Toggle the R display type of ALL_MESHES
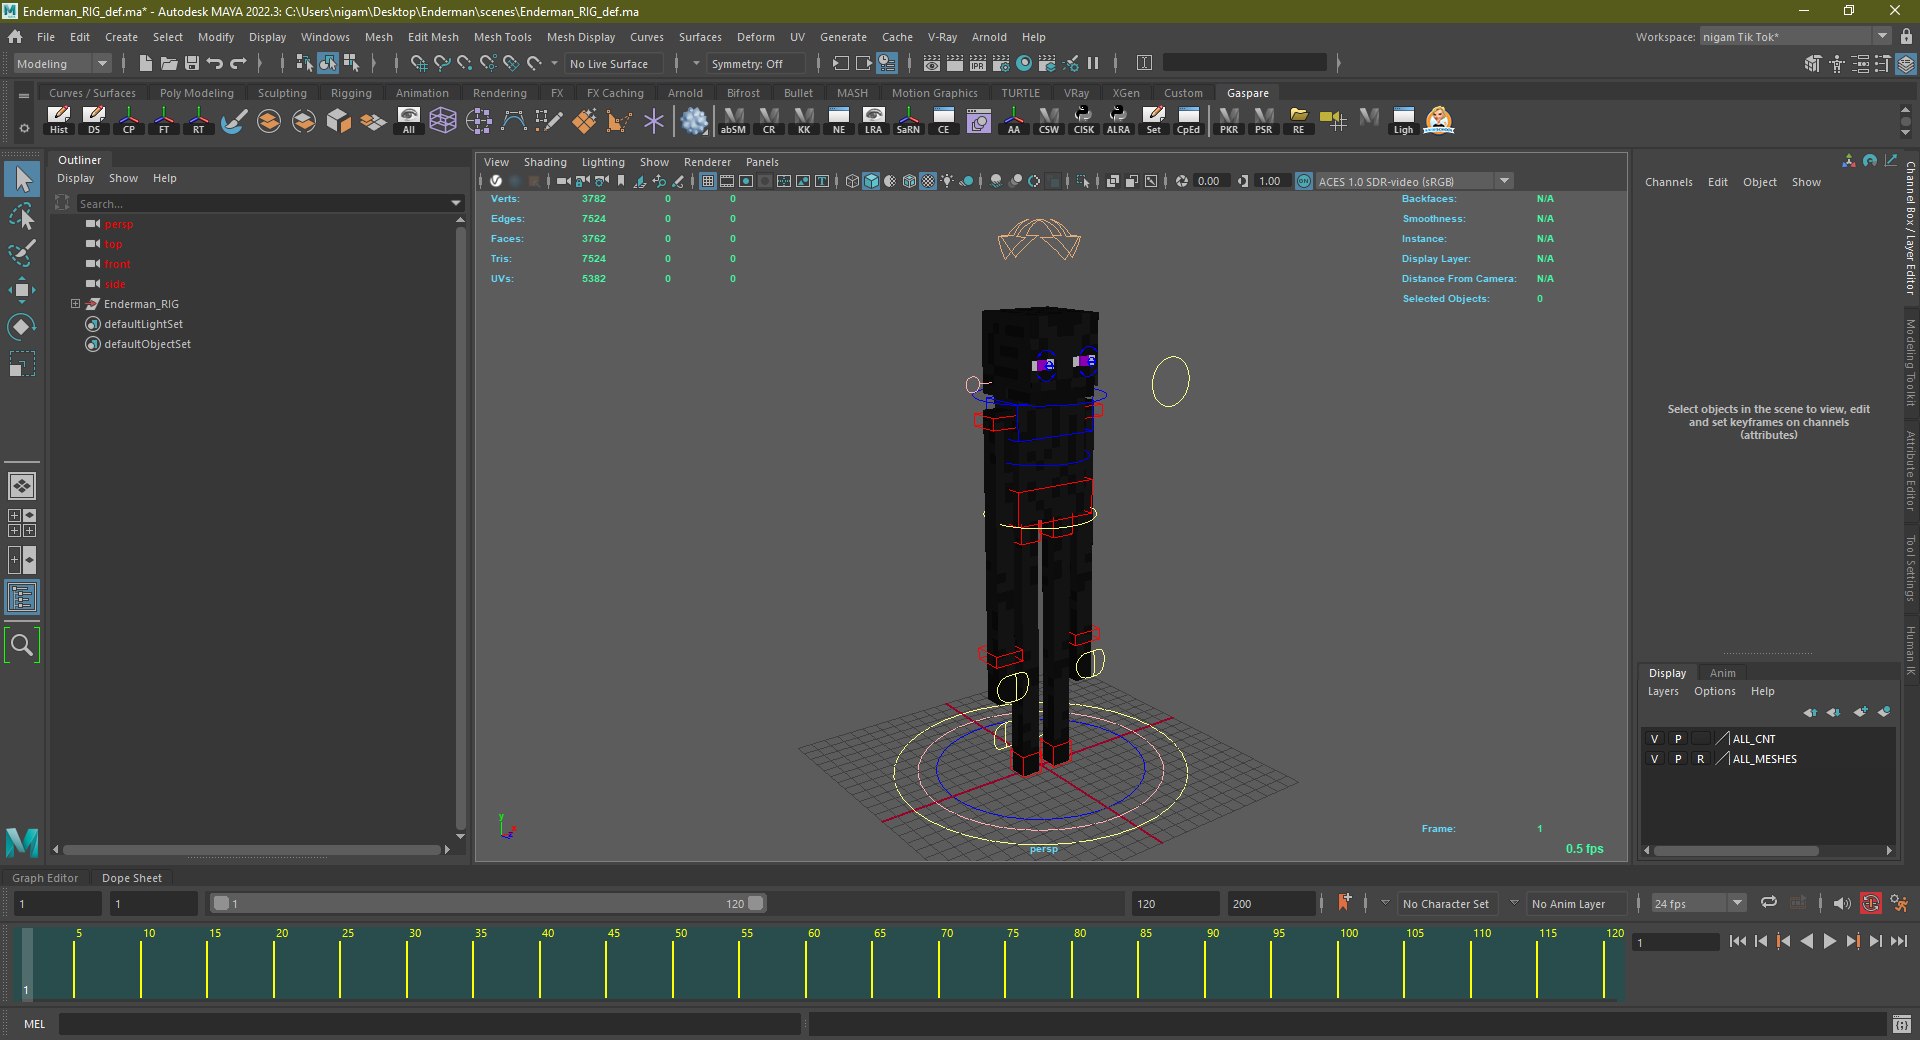Viewport: 1920px width, 1040px height. tap(1700, 759)
